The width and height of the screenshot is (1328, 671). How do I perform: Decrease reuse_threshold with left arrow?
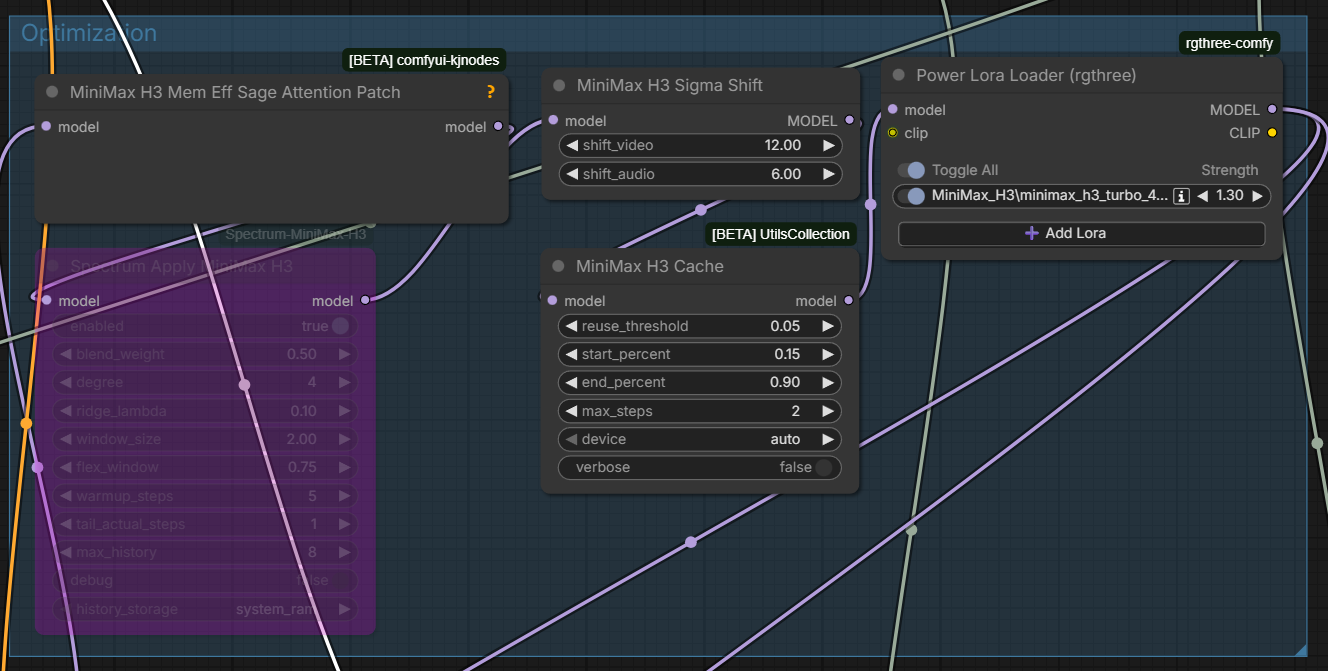(572, 326)
